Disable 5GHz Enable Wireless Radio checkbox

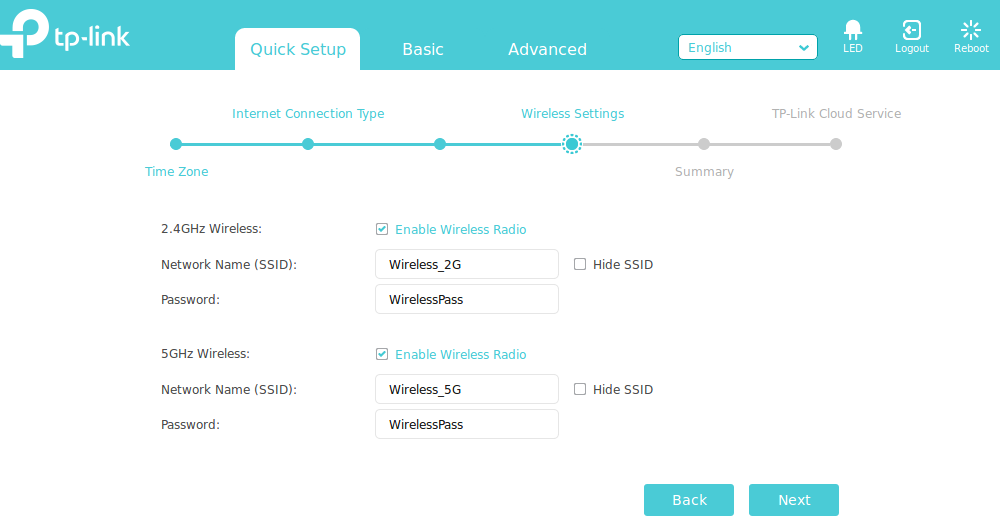[x=382, y=354]
